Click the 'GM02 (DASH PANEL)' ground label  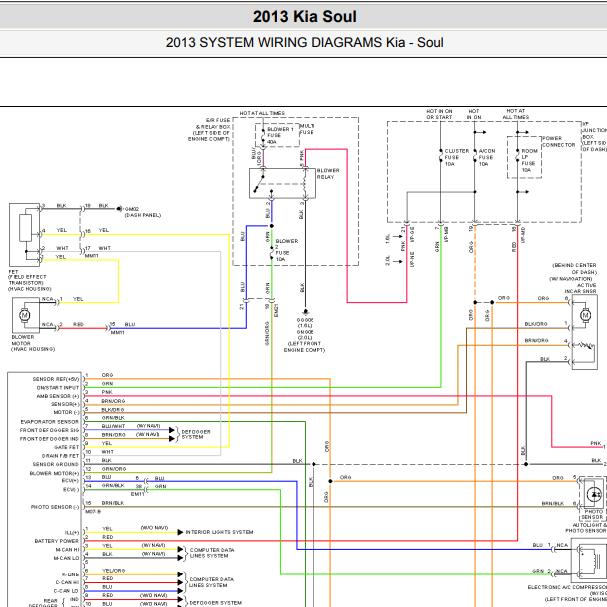143,212
